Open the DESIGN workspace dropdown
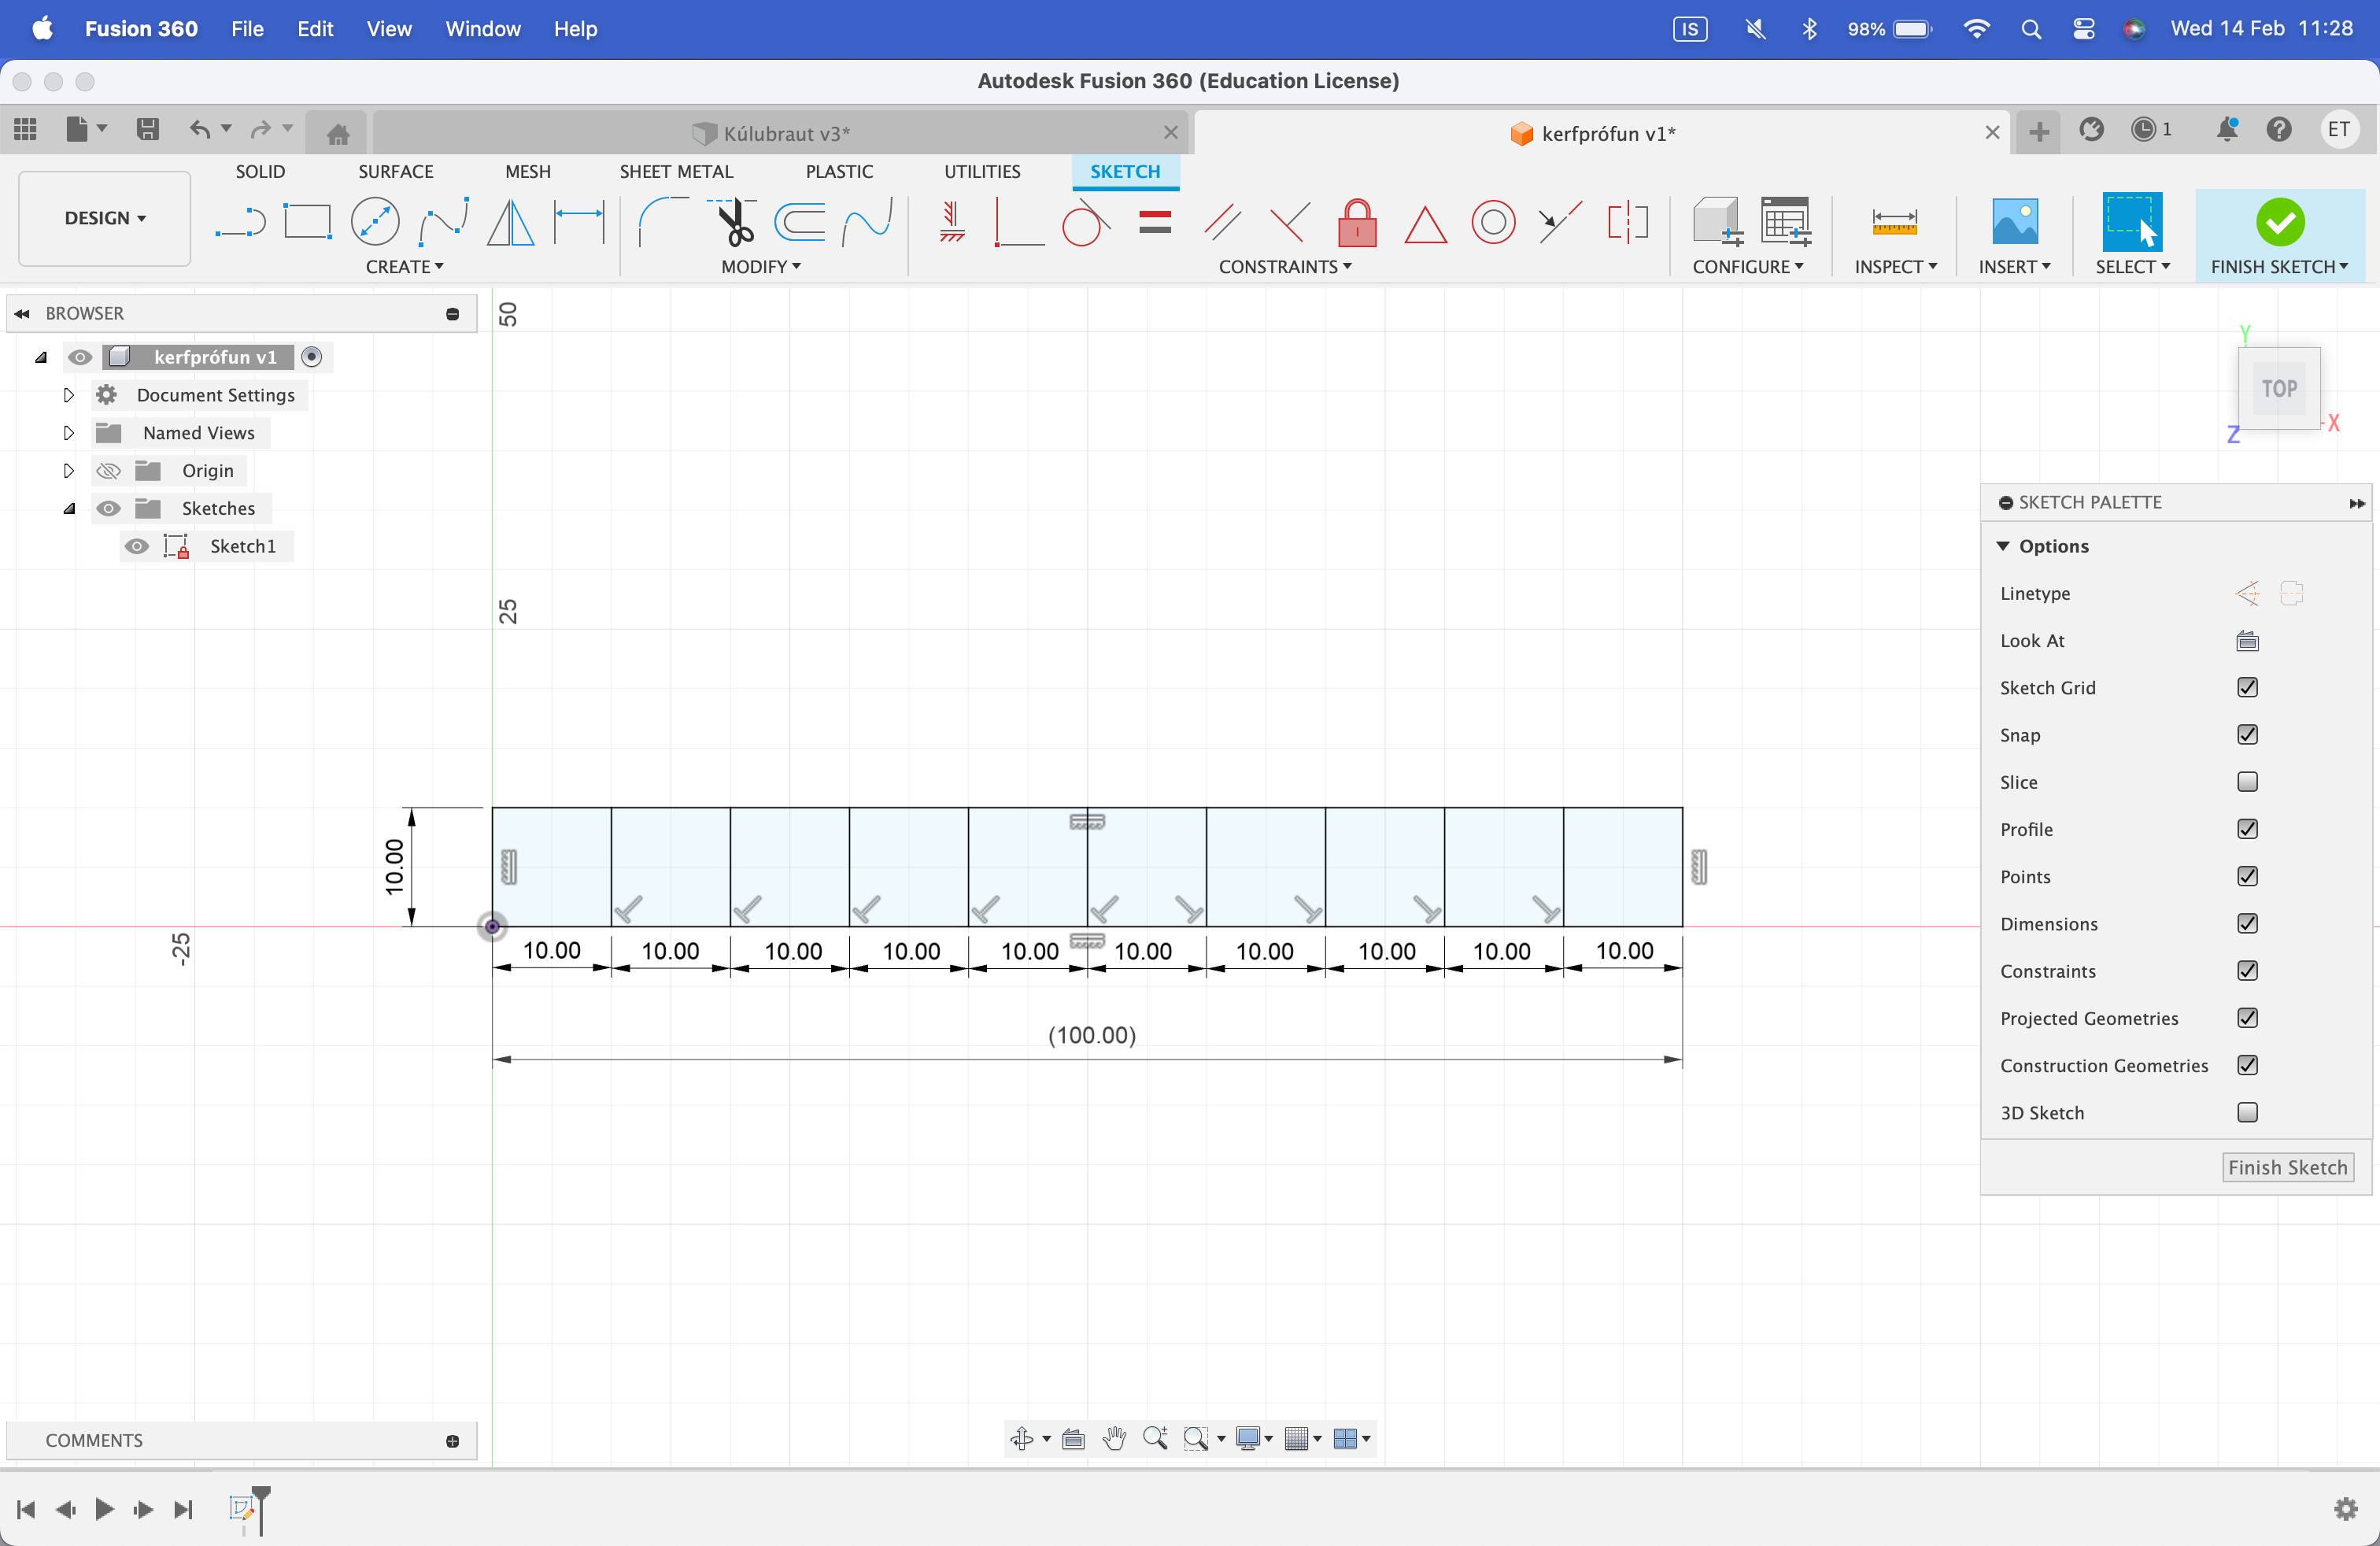This screenshot has width=2380, height=1546. 105,218
